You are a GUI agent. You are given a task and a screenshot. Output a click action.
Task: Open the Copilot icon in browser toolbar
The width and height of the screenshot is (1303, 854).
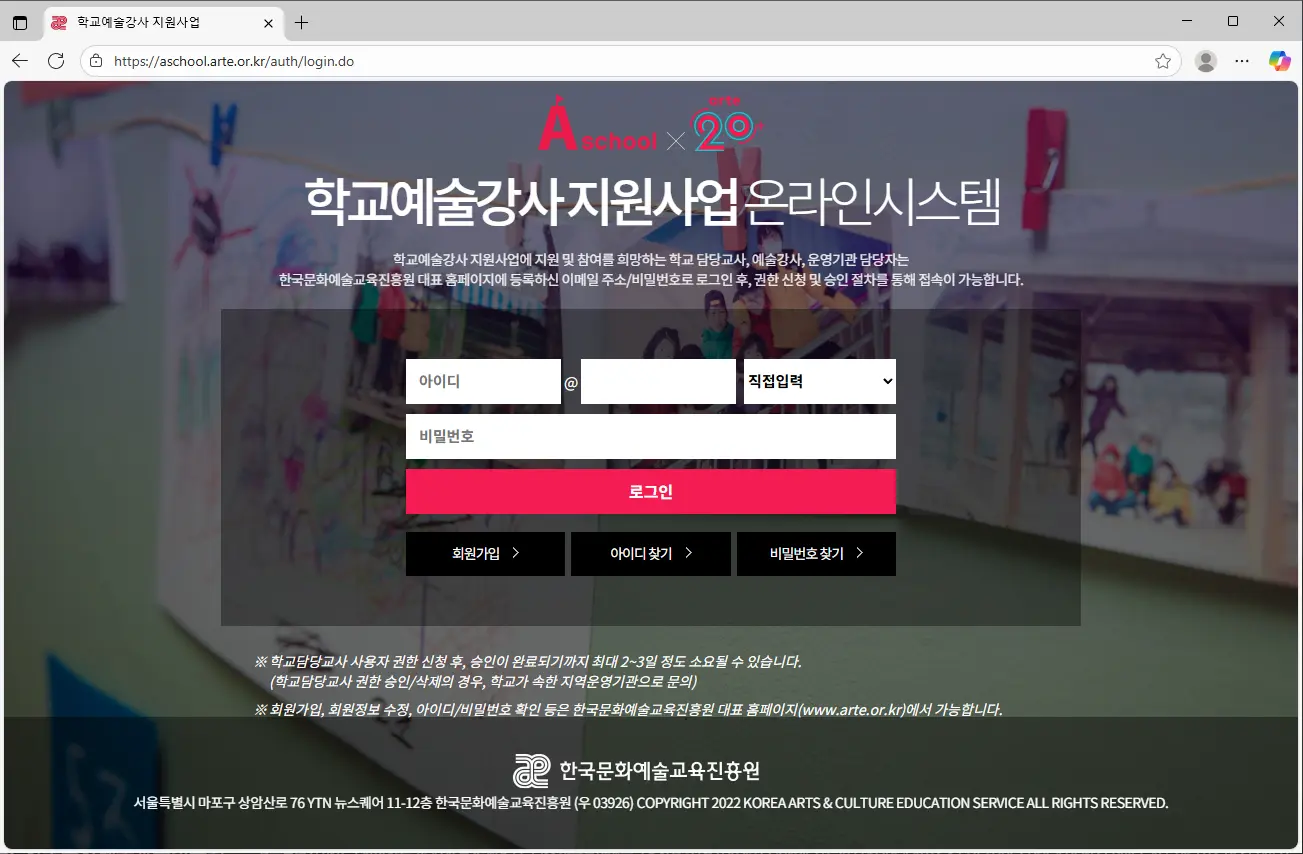(1279, 60)
